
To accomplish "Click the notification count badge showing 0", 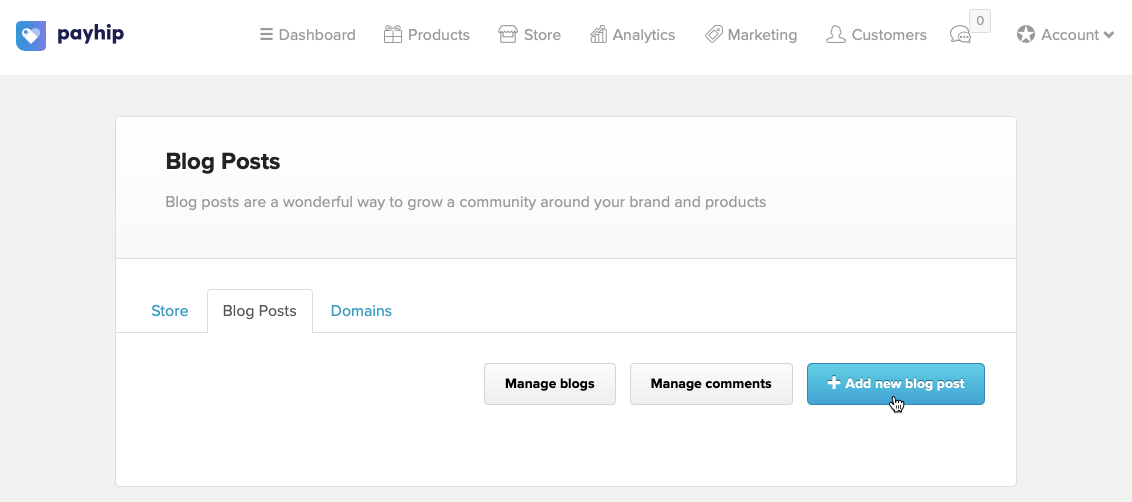I will (x=980, y=20).
